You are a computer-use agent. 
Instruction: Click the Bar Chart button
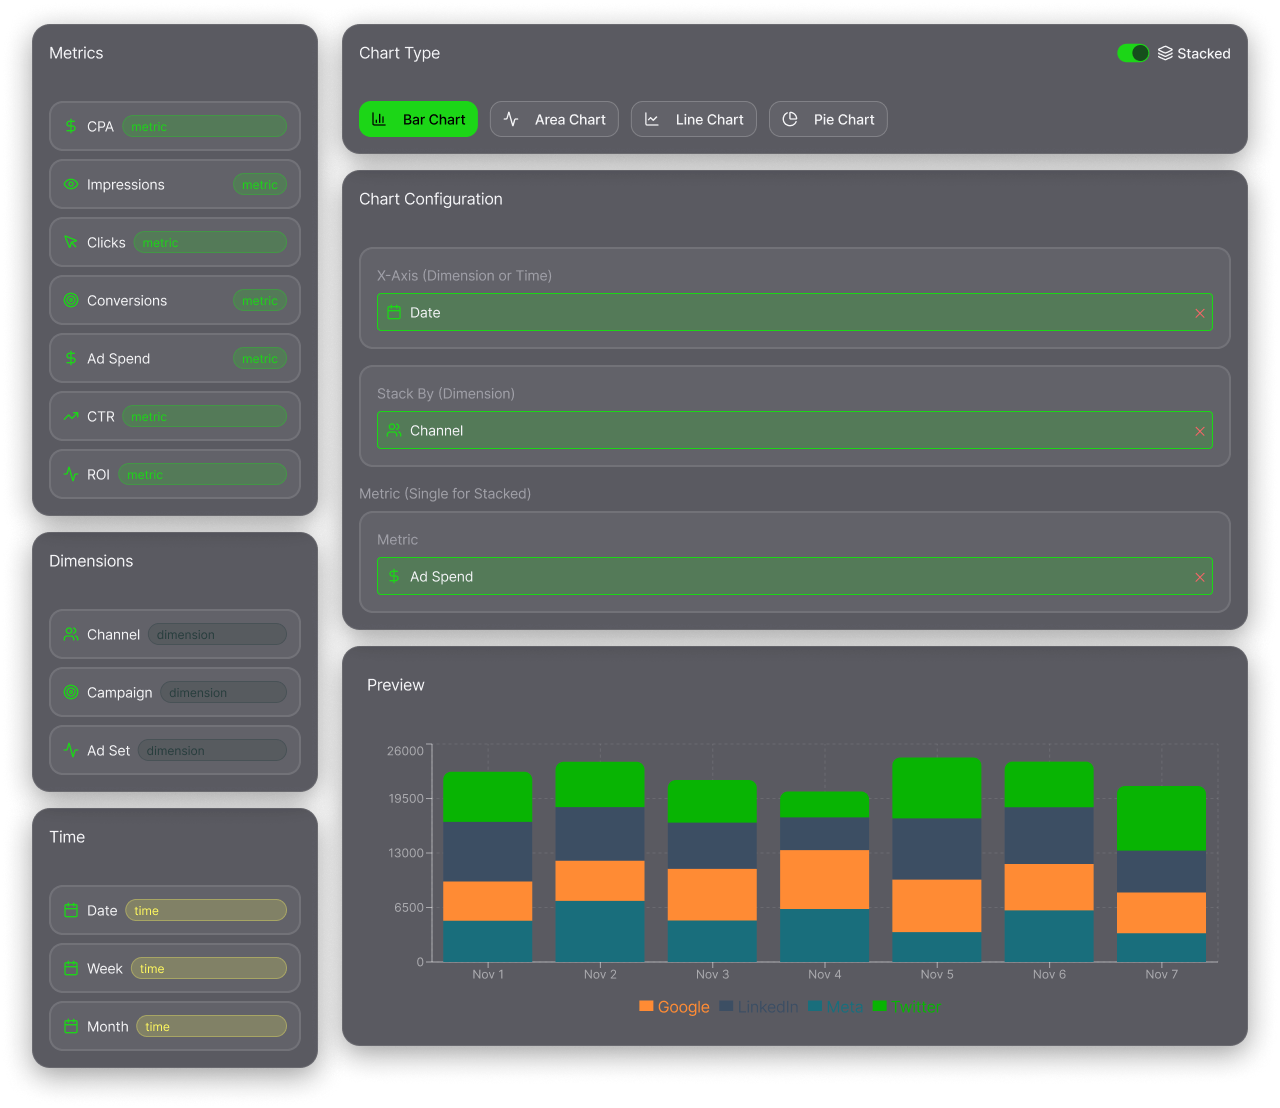[x=418, y=119]
